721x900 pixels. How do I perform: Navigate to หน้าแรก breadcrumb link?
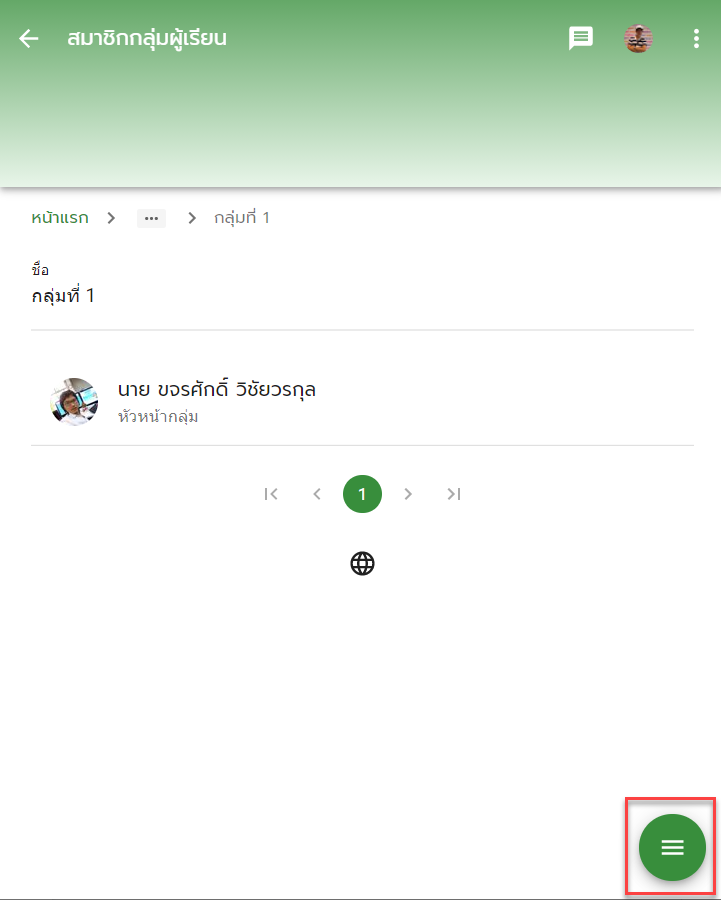pos(60,218)
